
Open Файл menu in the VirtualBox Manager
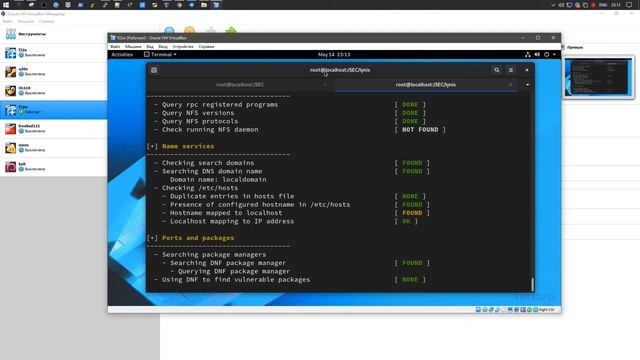point(7,21)
